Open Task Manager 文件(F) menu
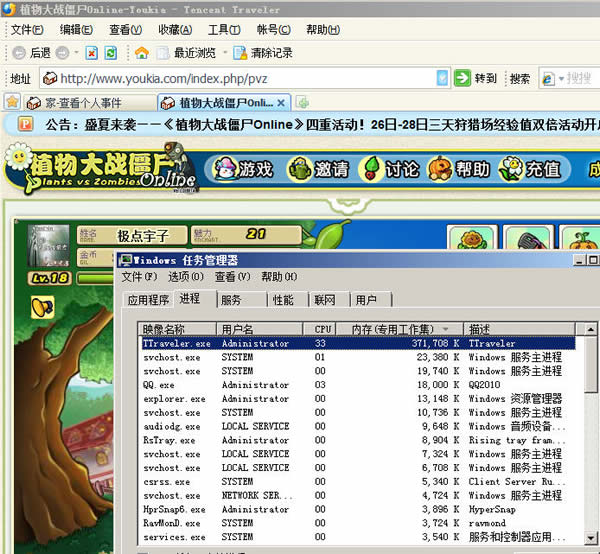The height and width of the screenshot is (554, 600). (x=139, y=276)
